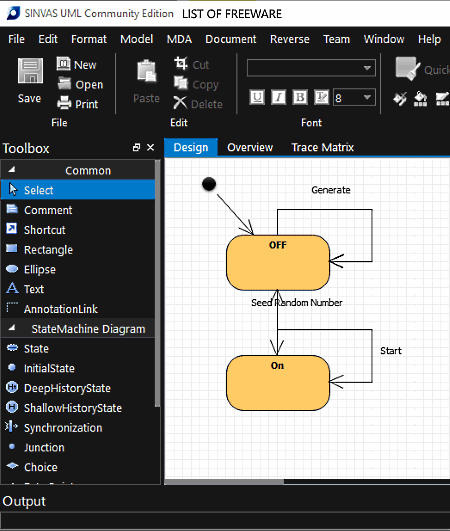Select the InitialState tool

tap(40, 368)
